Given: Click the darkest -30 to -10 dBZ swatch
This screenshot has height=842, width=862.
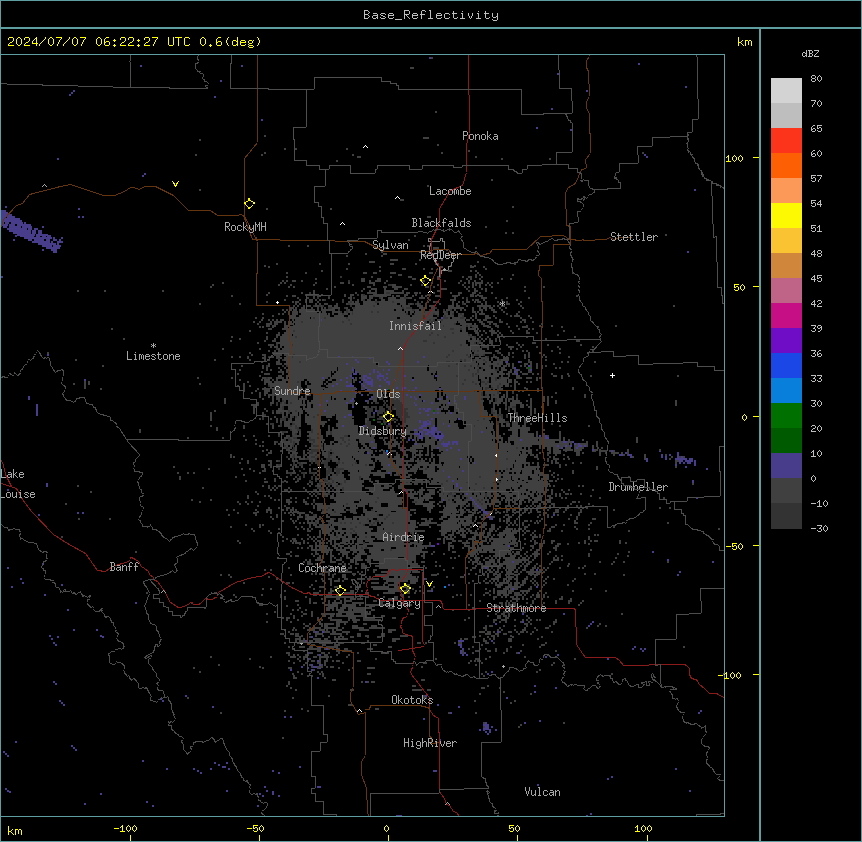Looking at the screenshot, I should coord(786,516).
